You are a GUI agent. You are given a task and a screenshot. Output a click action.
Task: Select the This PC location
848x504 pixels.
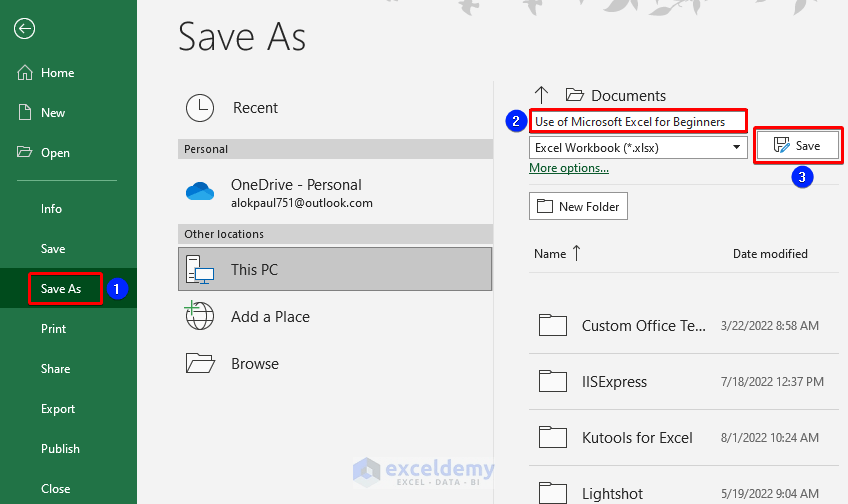335,269
